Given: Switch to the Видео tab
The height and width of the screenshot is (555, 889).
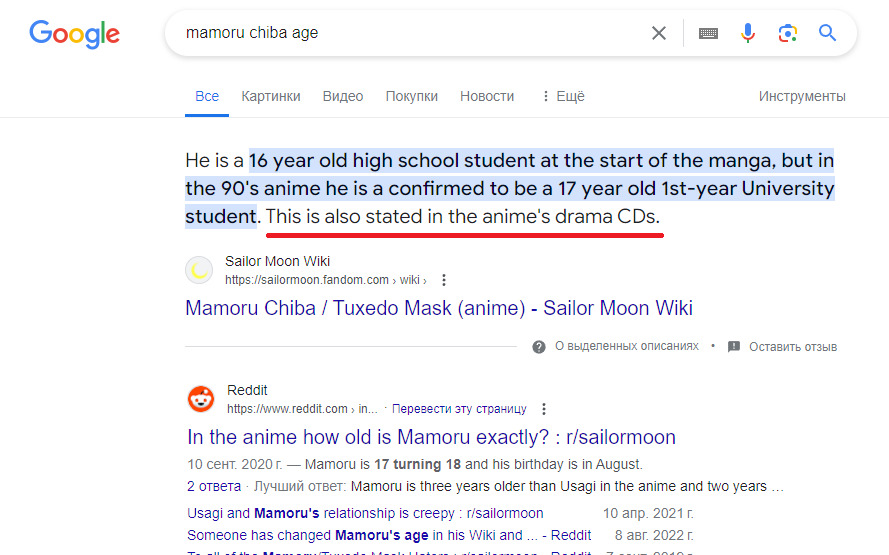Looking at the screenshot, I should tap(343, 96).
